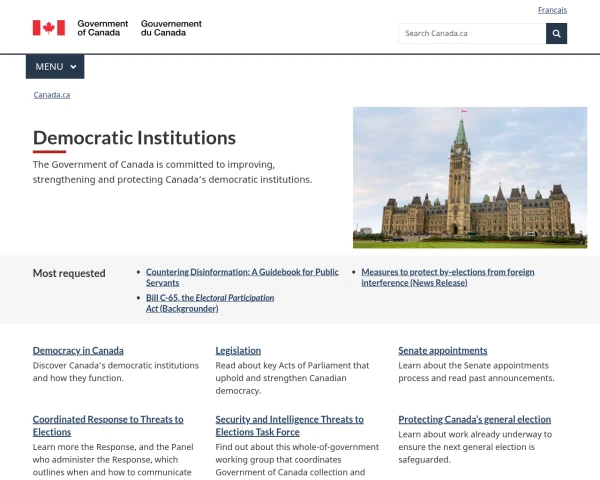
Task: Focus the Search Canada.ca field
Action: tap(472, 34)
